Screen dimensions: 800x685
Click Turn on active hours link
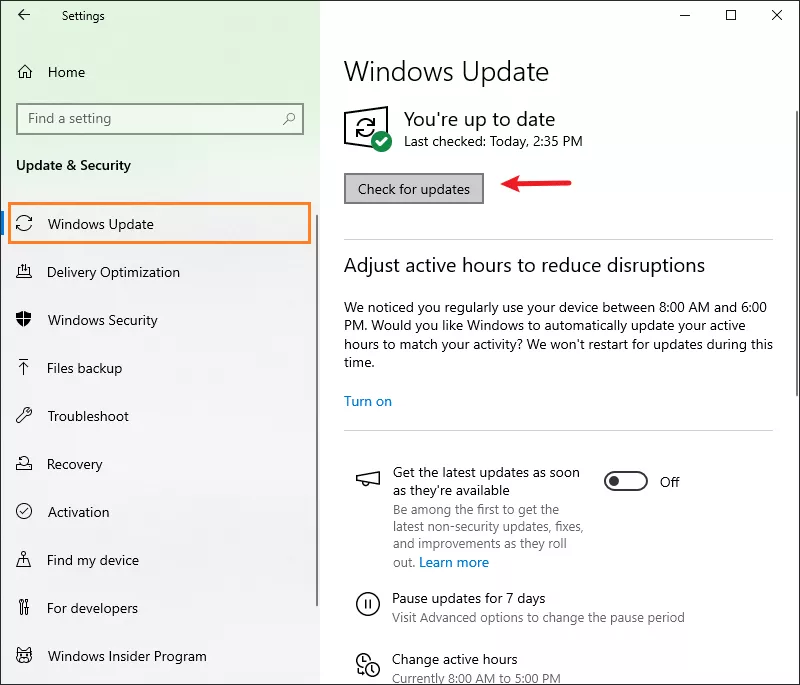tap(368, 401)
